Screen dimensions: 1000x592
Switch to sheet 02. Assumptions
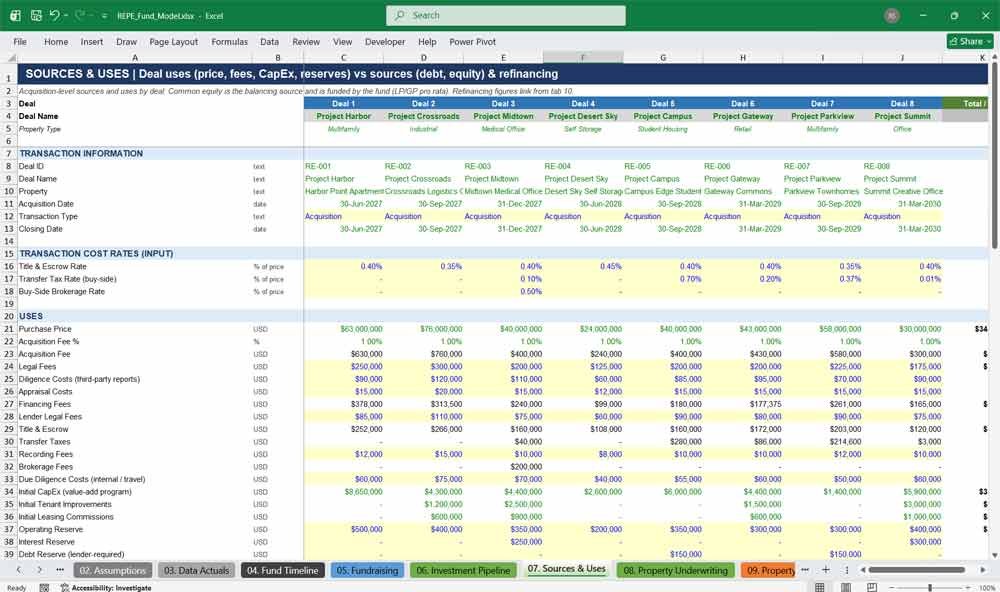[x=113, y=570]
